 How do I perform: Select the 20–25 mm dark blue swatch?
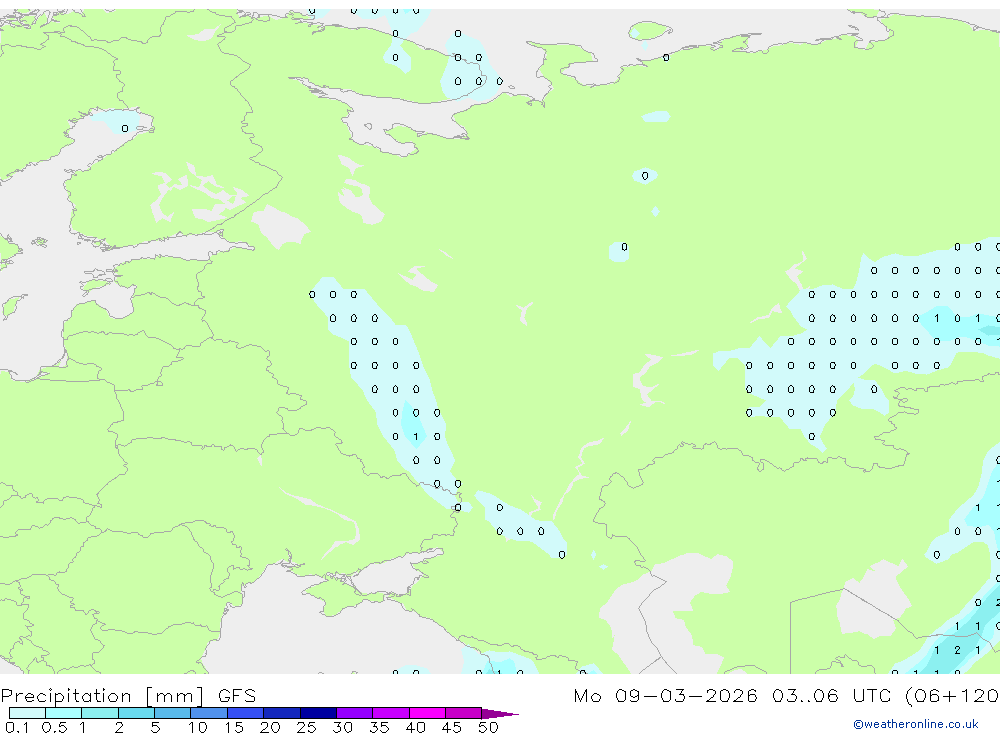point(282,713)
